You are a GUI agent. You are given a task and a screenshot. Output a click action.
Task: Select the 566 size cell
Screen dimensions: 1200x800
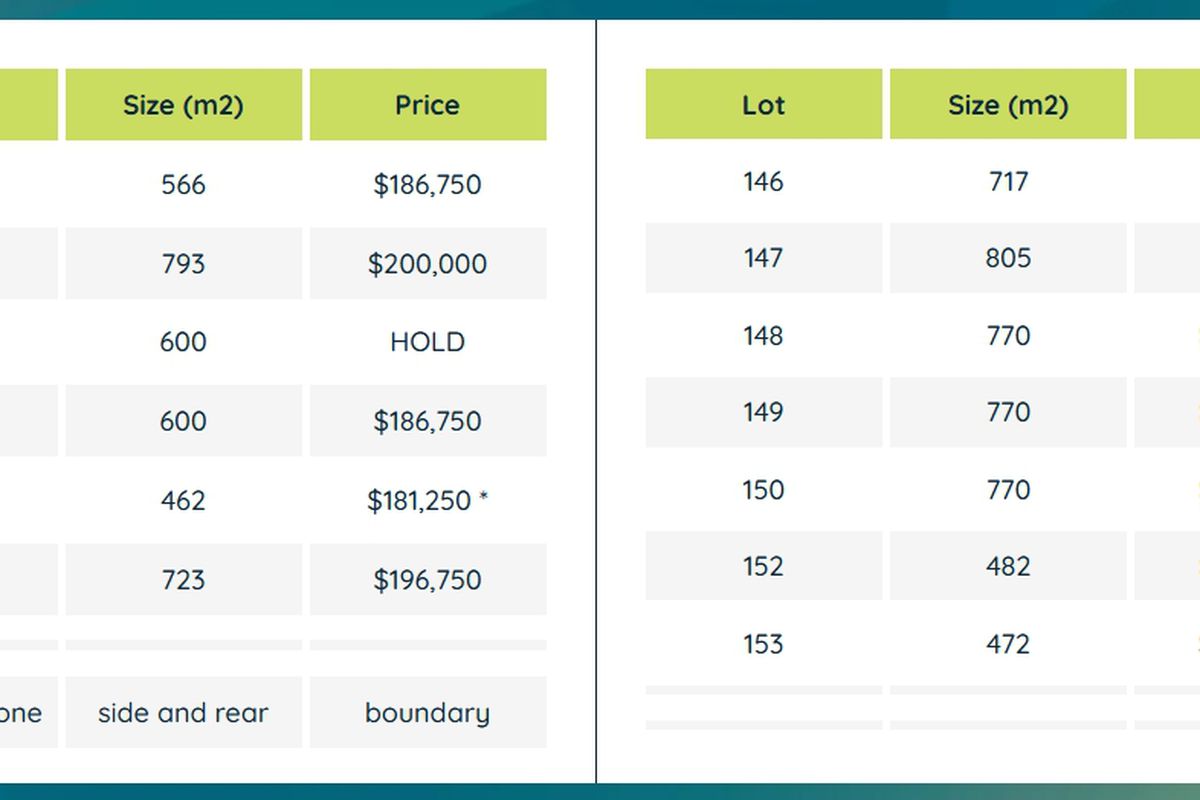(183, 184)
